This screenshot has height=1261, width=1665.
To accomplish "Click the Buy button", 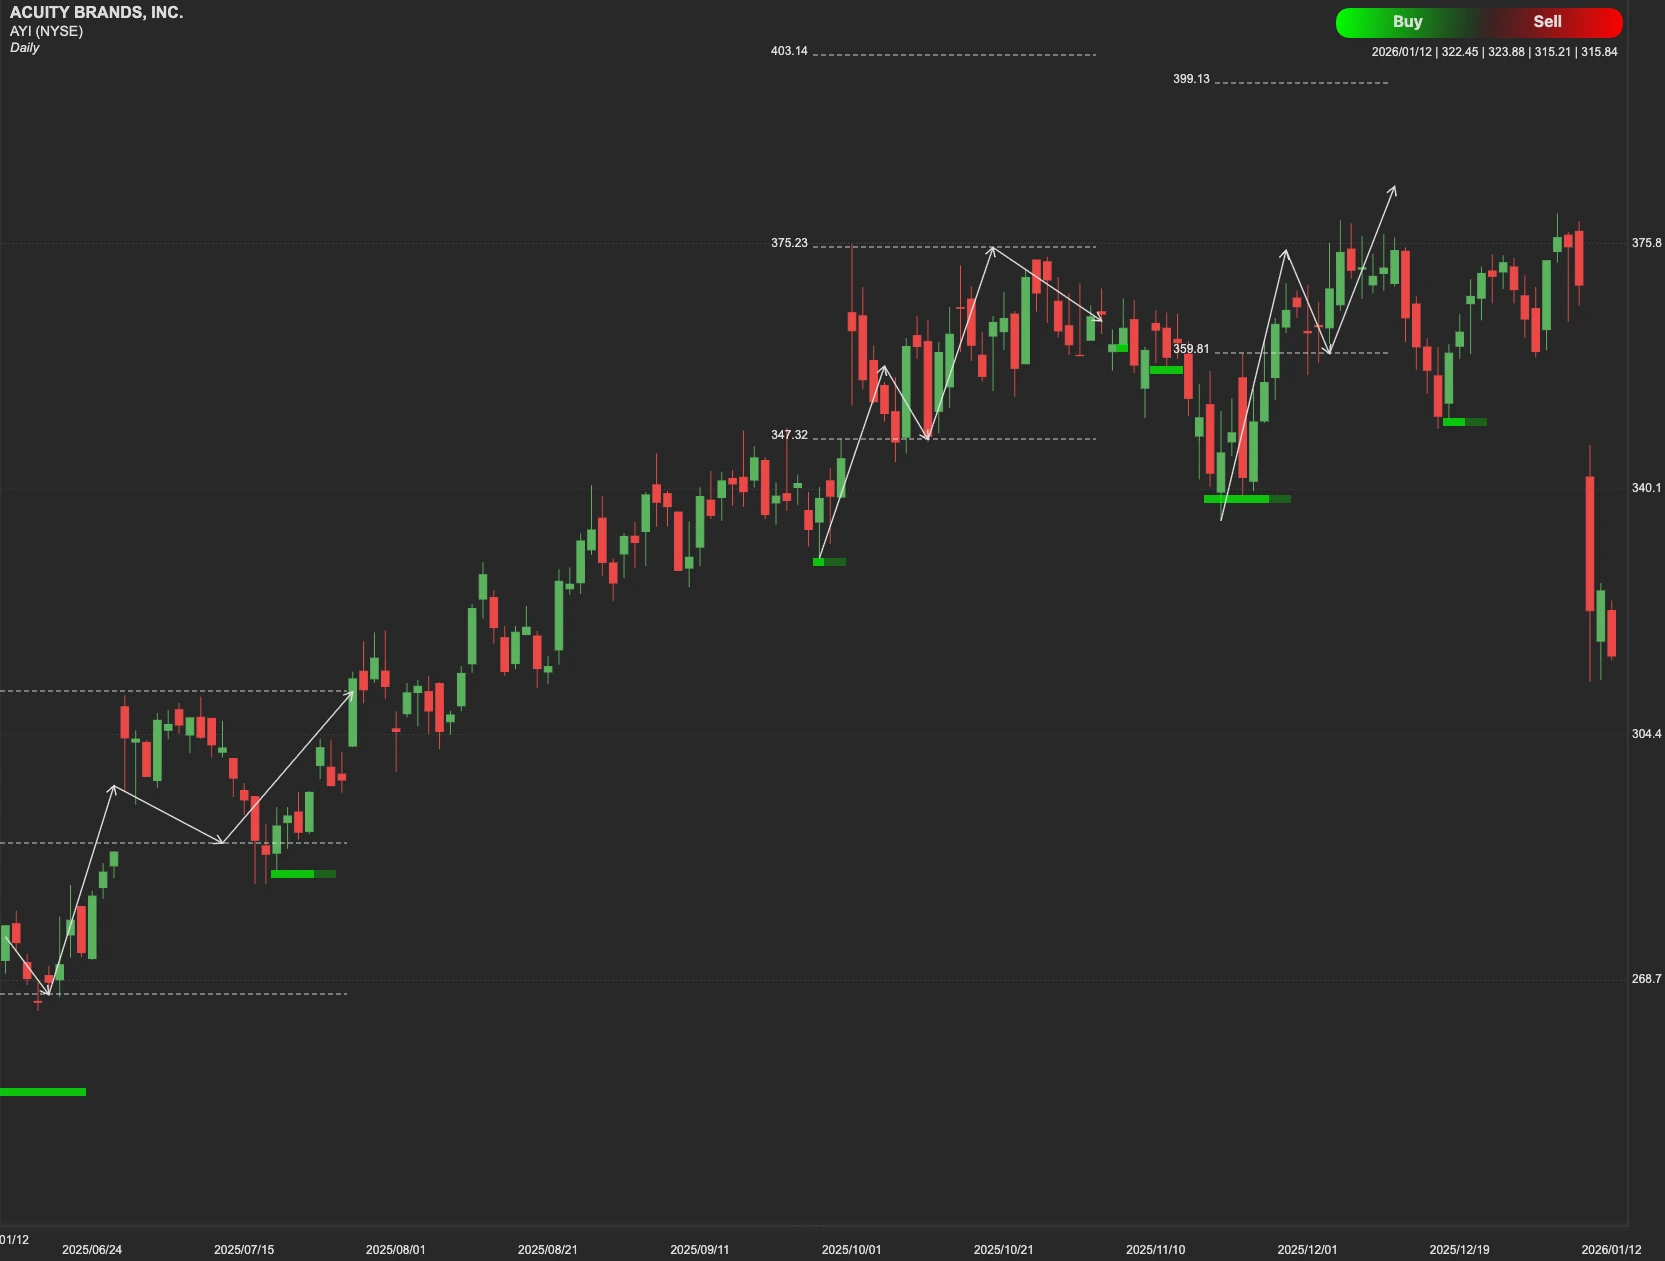I will pyautogui.click(x=1406, y=21).
